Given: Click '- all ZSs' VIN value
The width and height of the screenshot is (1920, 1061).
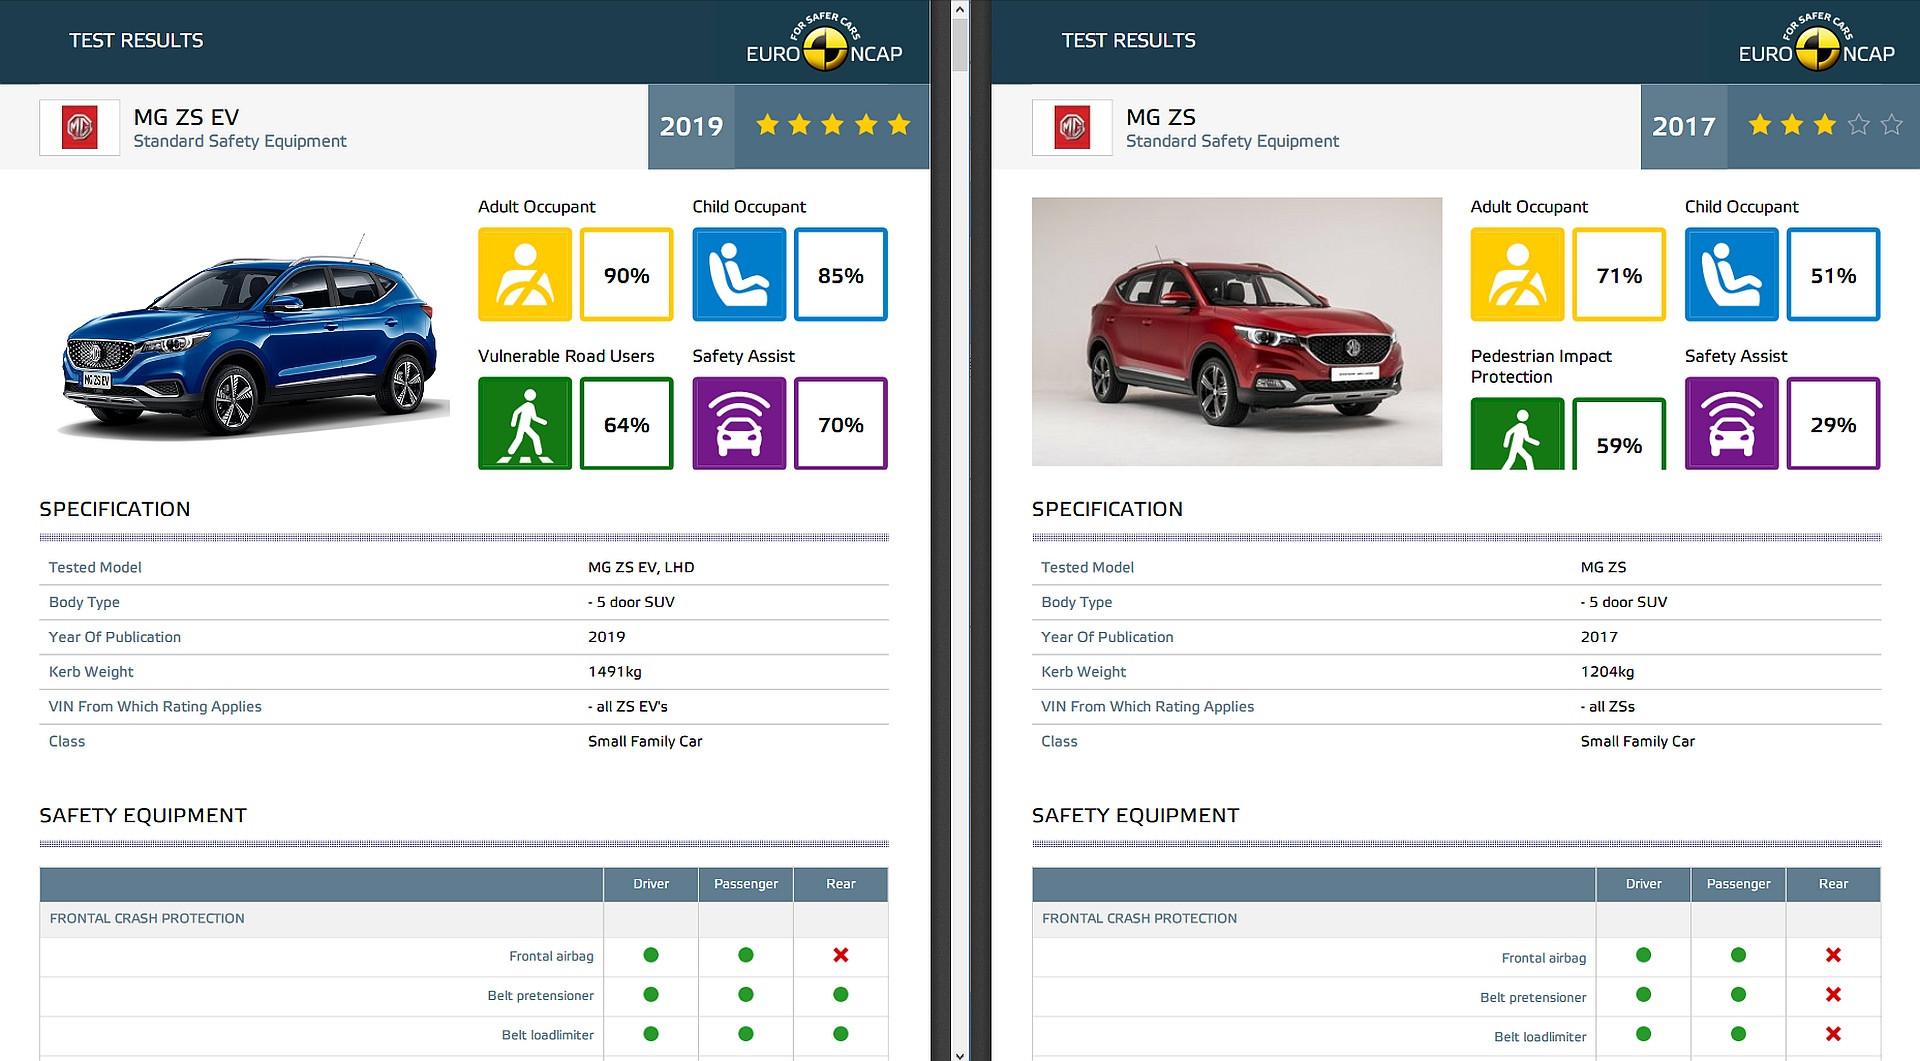Looking at the screenshot, I should 1608,706.
